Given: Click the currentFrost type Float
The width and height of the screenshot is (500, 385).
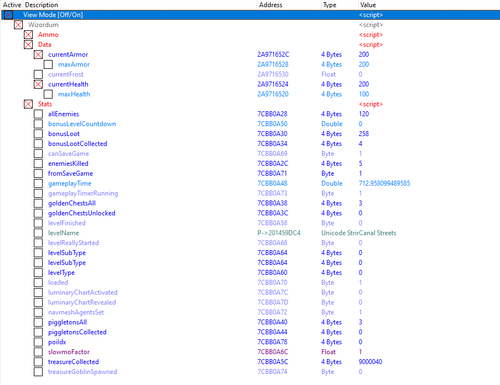Looking at the screenshot, I should [x=328, y=74].
